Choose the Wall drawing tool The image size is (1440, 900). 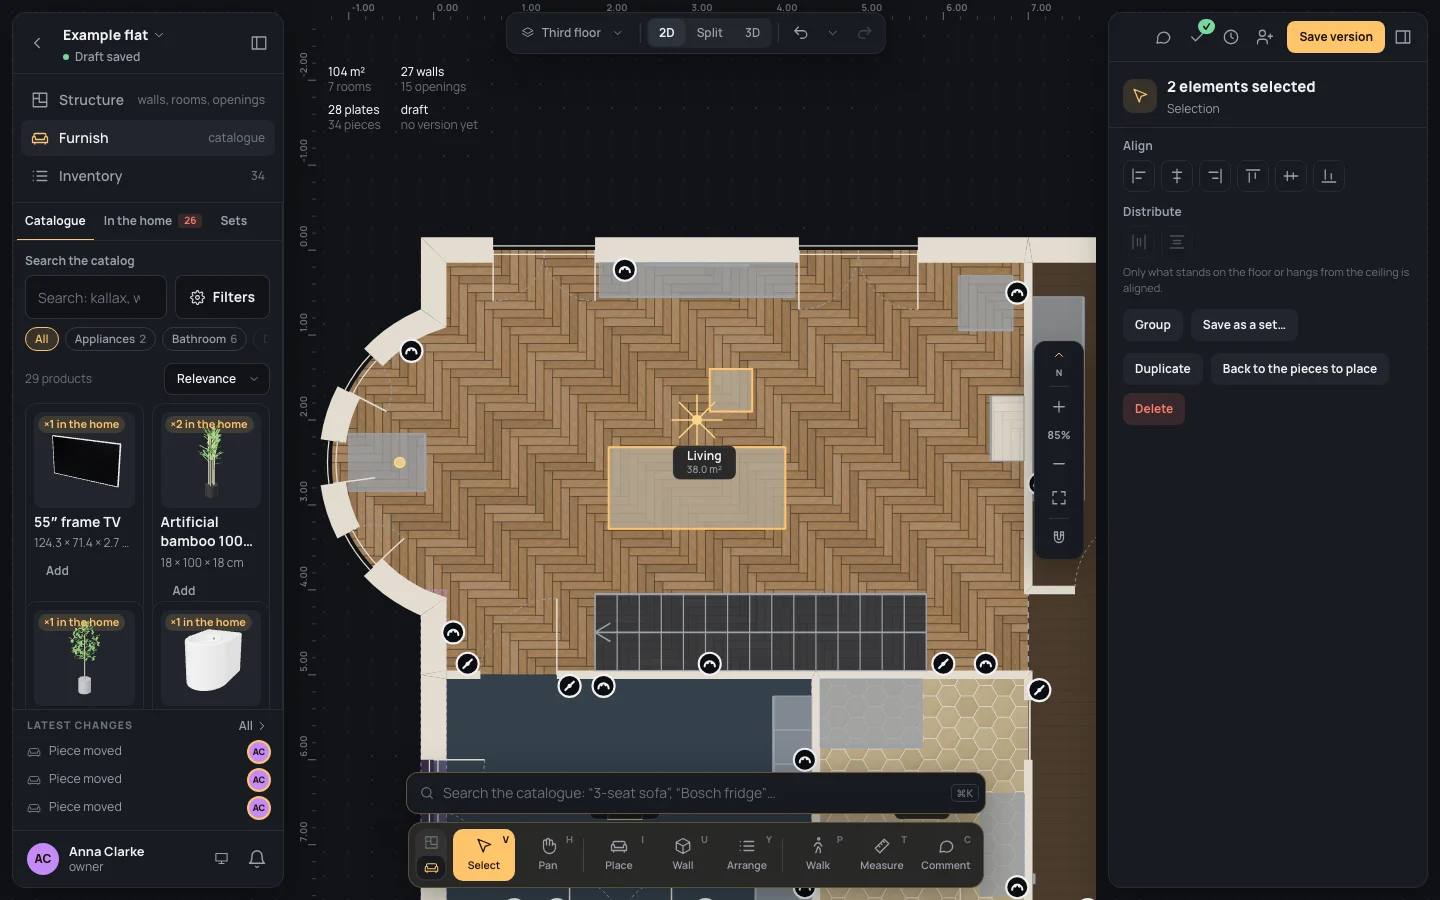coord(683,855)
